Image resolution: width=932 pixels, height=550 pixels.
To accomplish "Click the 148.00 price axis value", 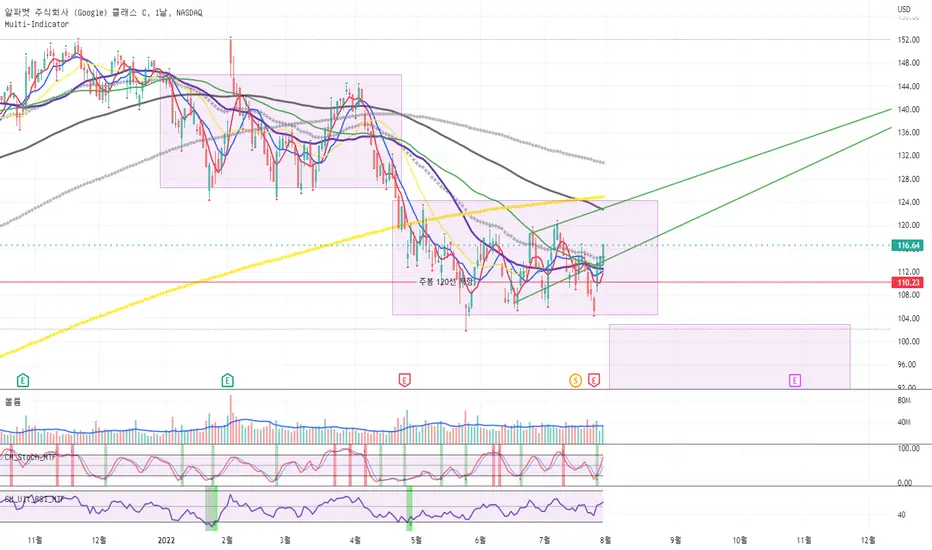I will pyautogui.click(x=909, y=63).
